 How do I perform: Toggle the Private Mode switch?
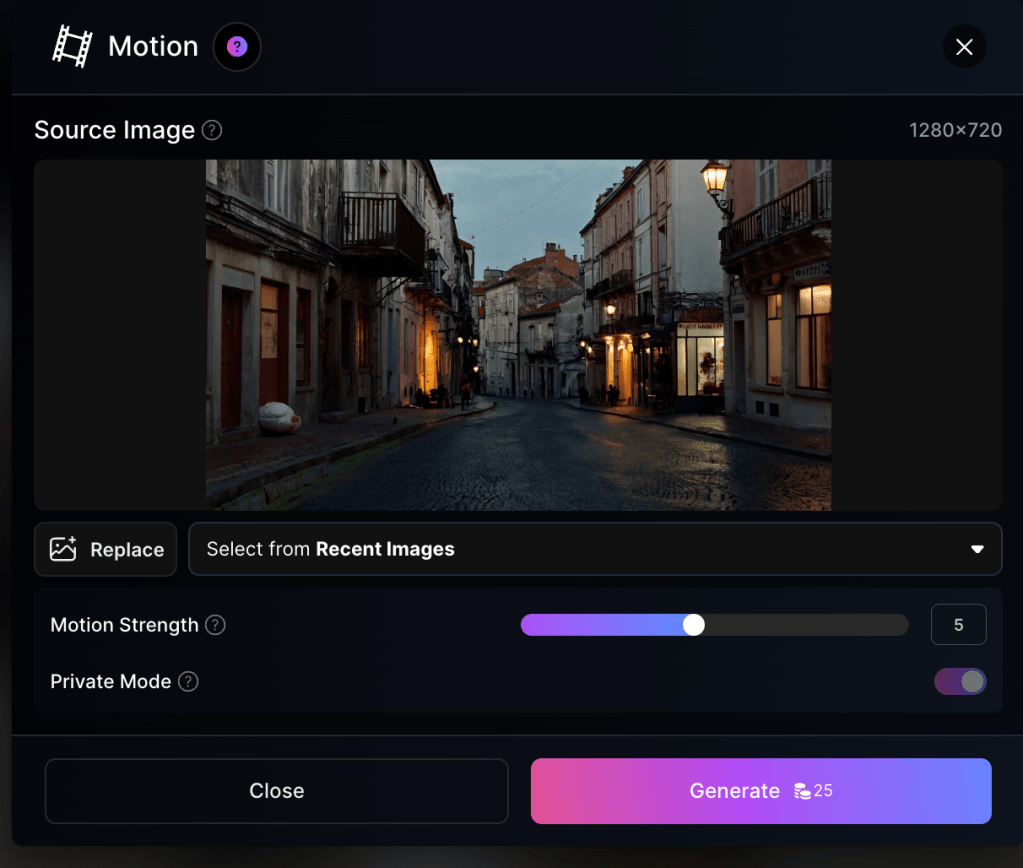point(960,682)
